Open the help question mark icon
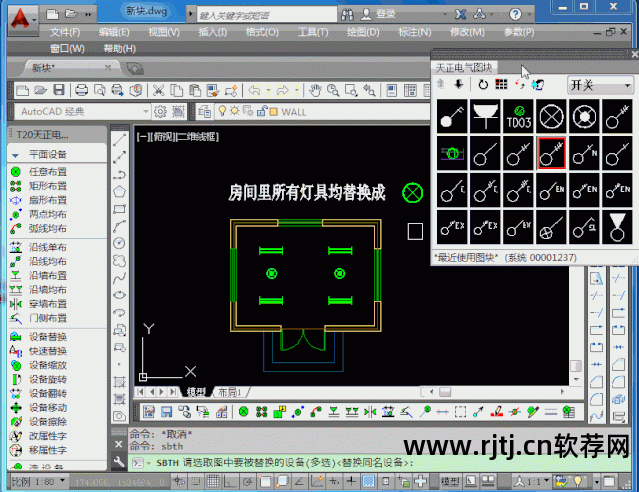The width and height of the screenshot is (639, 492). [516, 15]
